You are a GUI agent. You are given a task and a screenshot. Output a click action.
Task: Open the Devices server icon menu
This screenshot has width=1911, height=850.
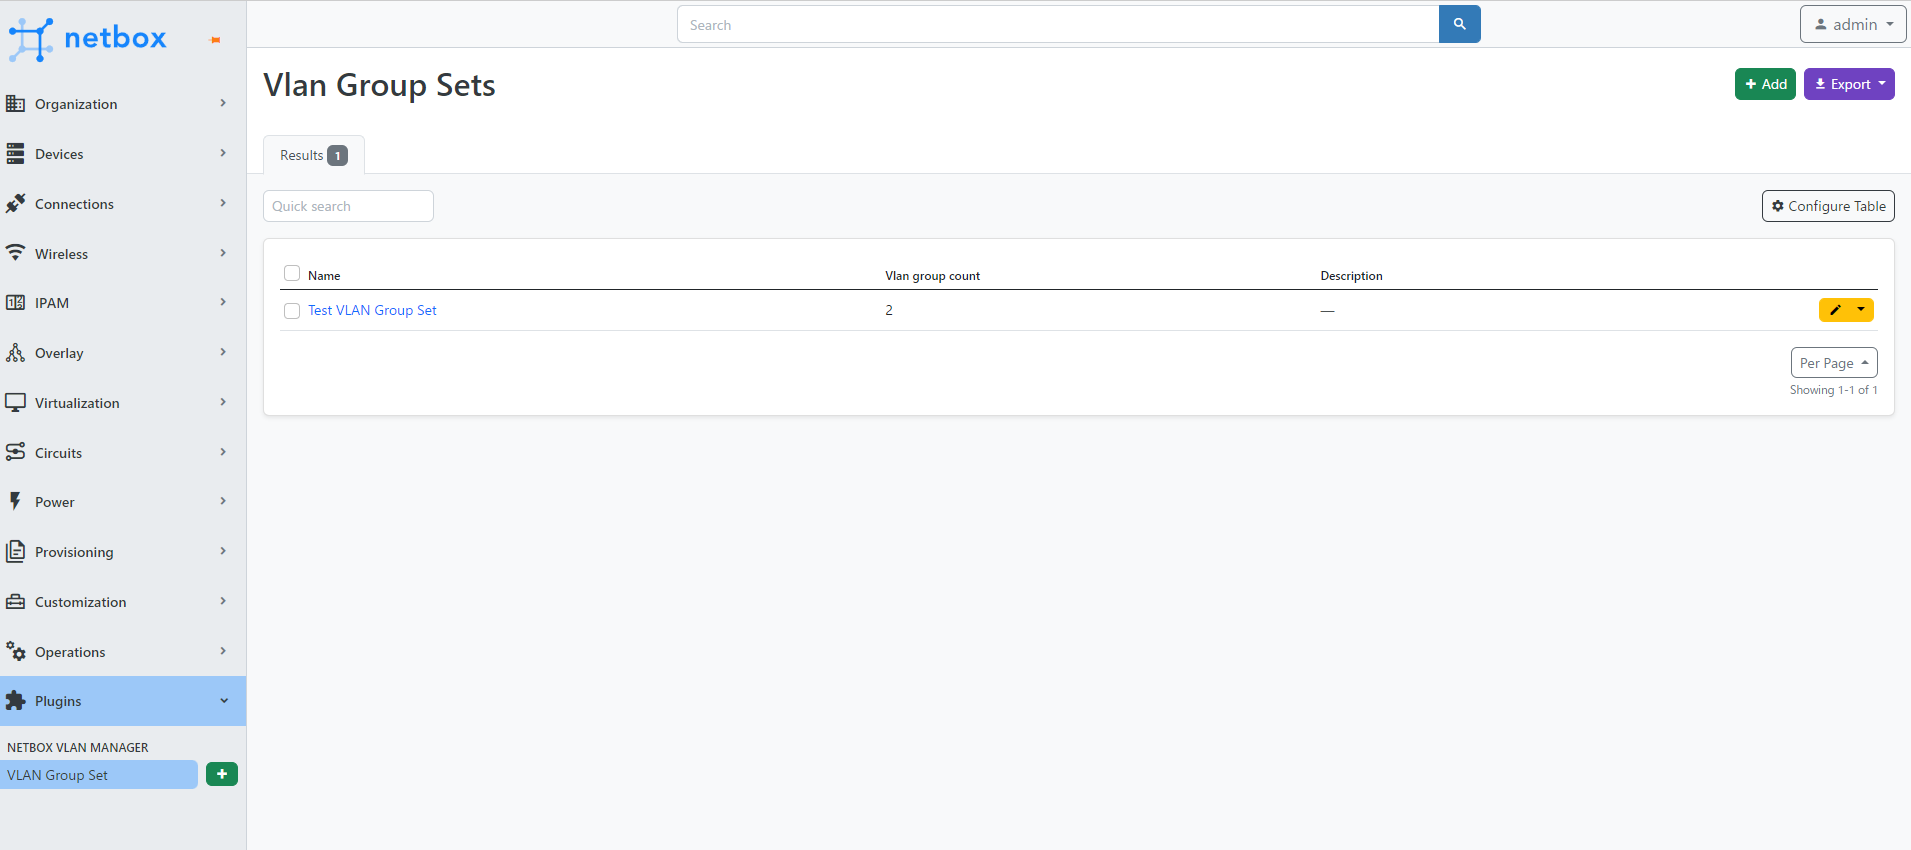coord(16,154)
